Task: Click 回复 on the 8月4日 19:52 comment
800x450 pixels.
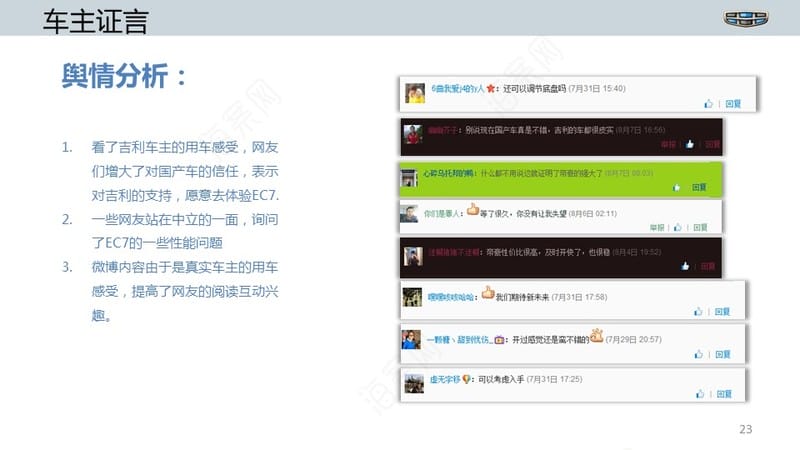Action: click(x=708, y=266)
